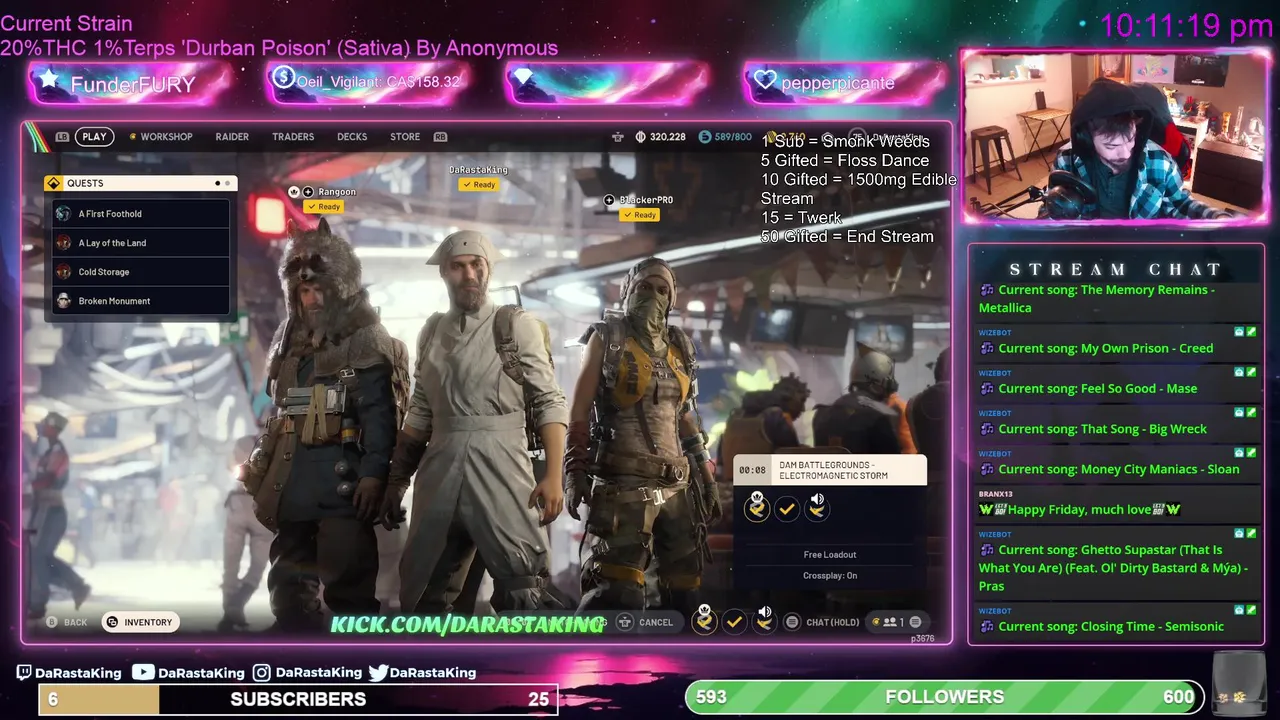Image resolution: width=1280 pixels, height=720 pixels.
Task: Open the party member count widget
Action: click(897, 622)
